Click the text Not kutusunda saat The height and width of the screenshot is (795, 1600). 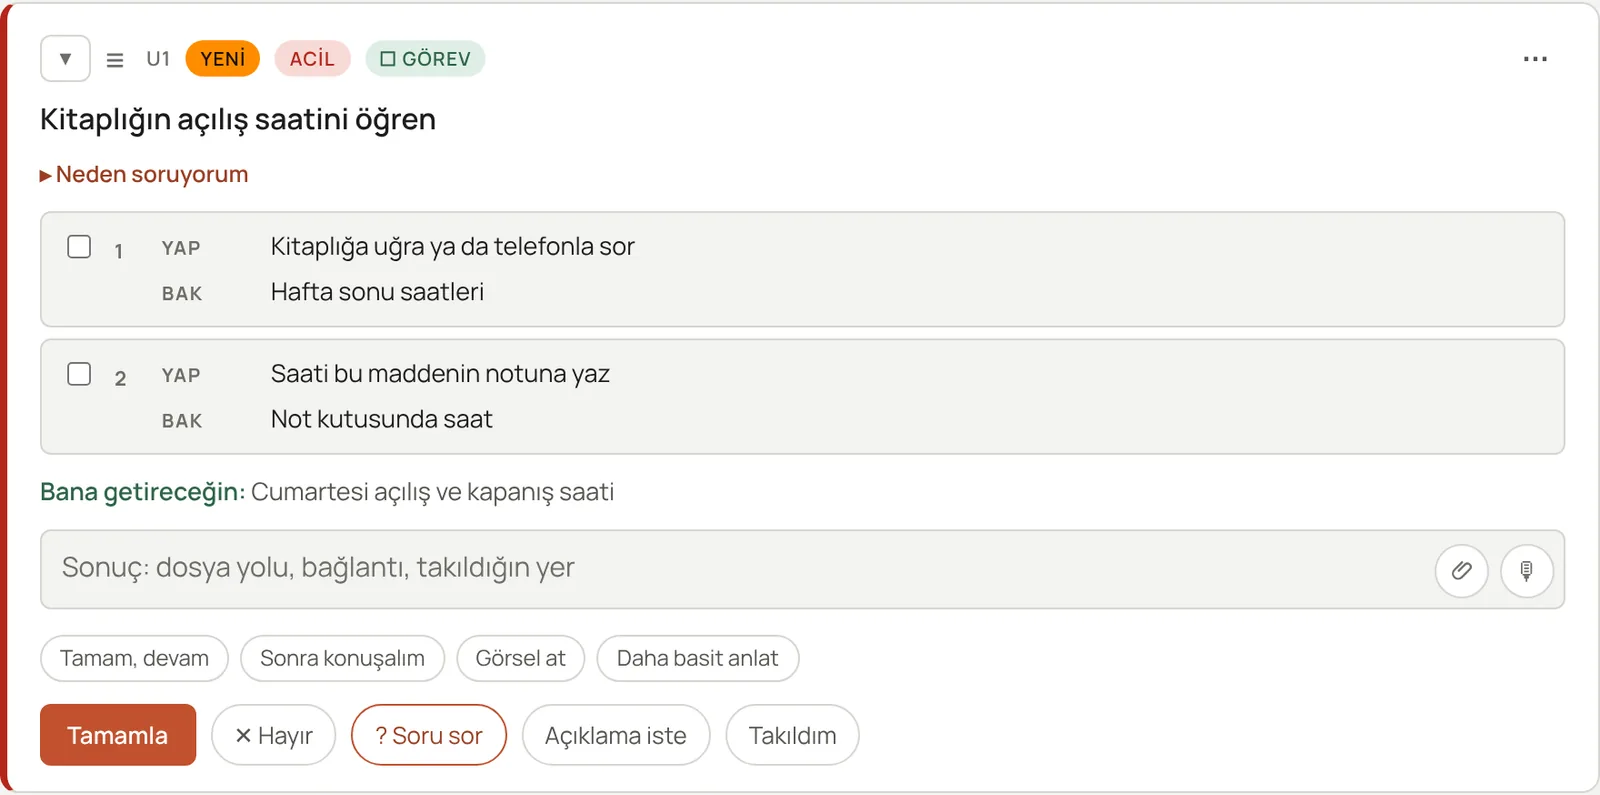point(382,419)
